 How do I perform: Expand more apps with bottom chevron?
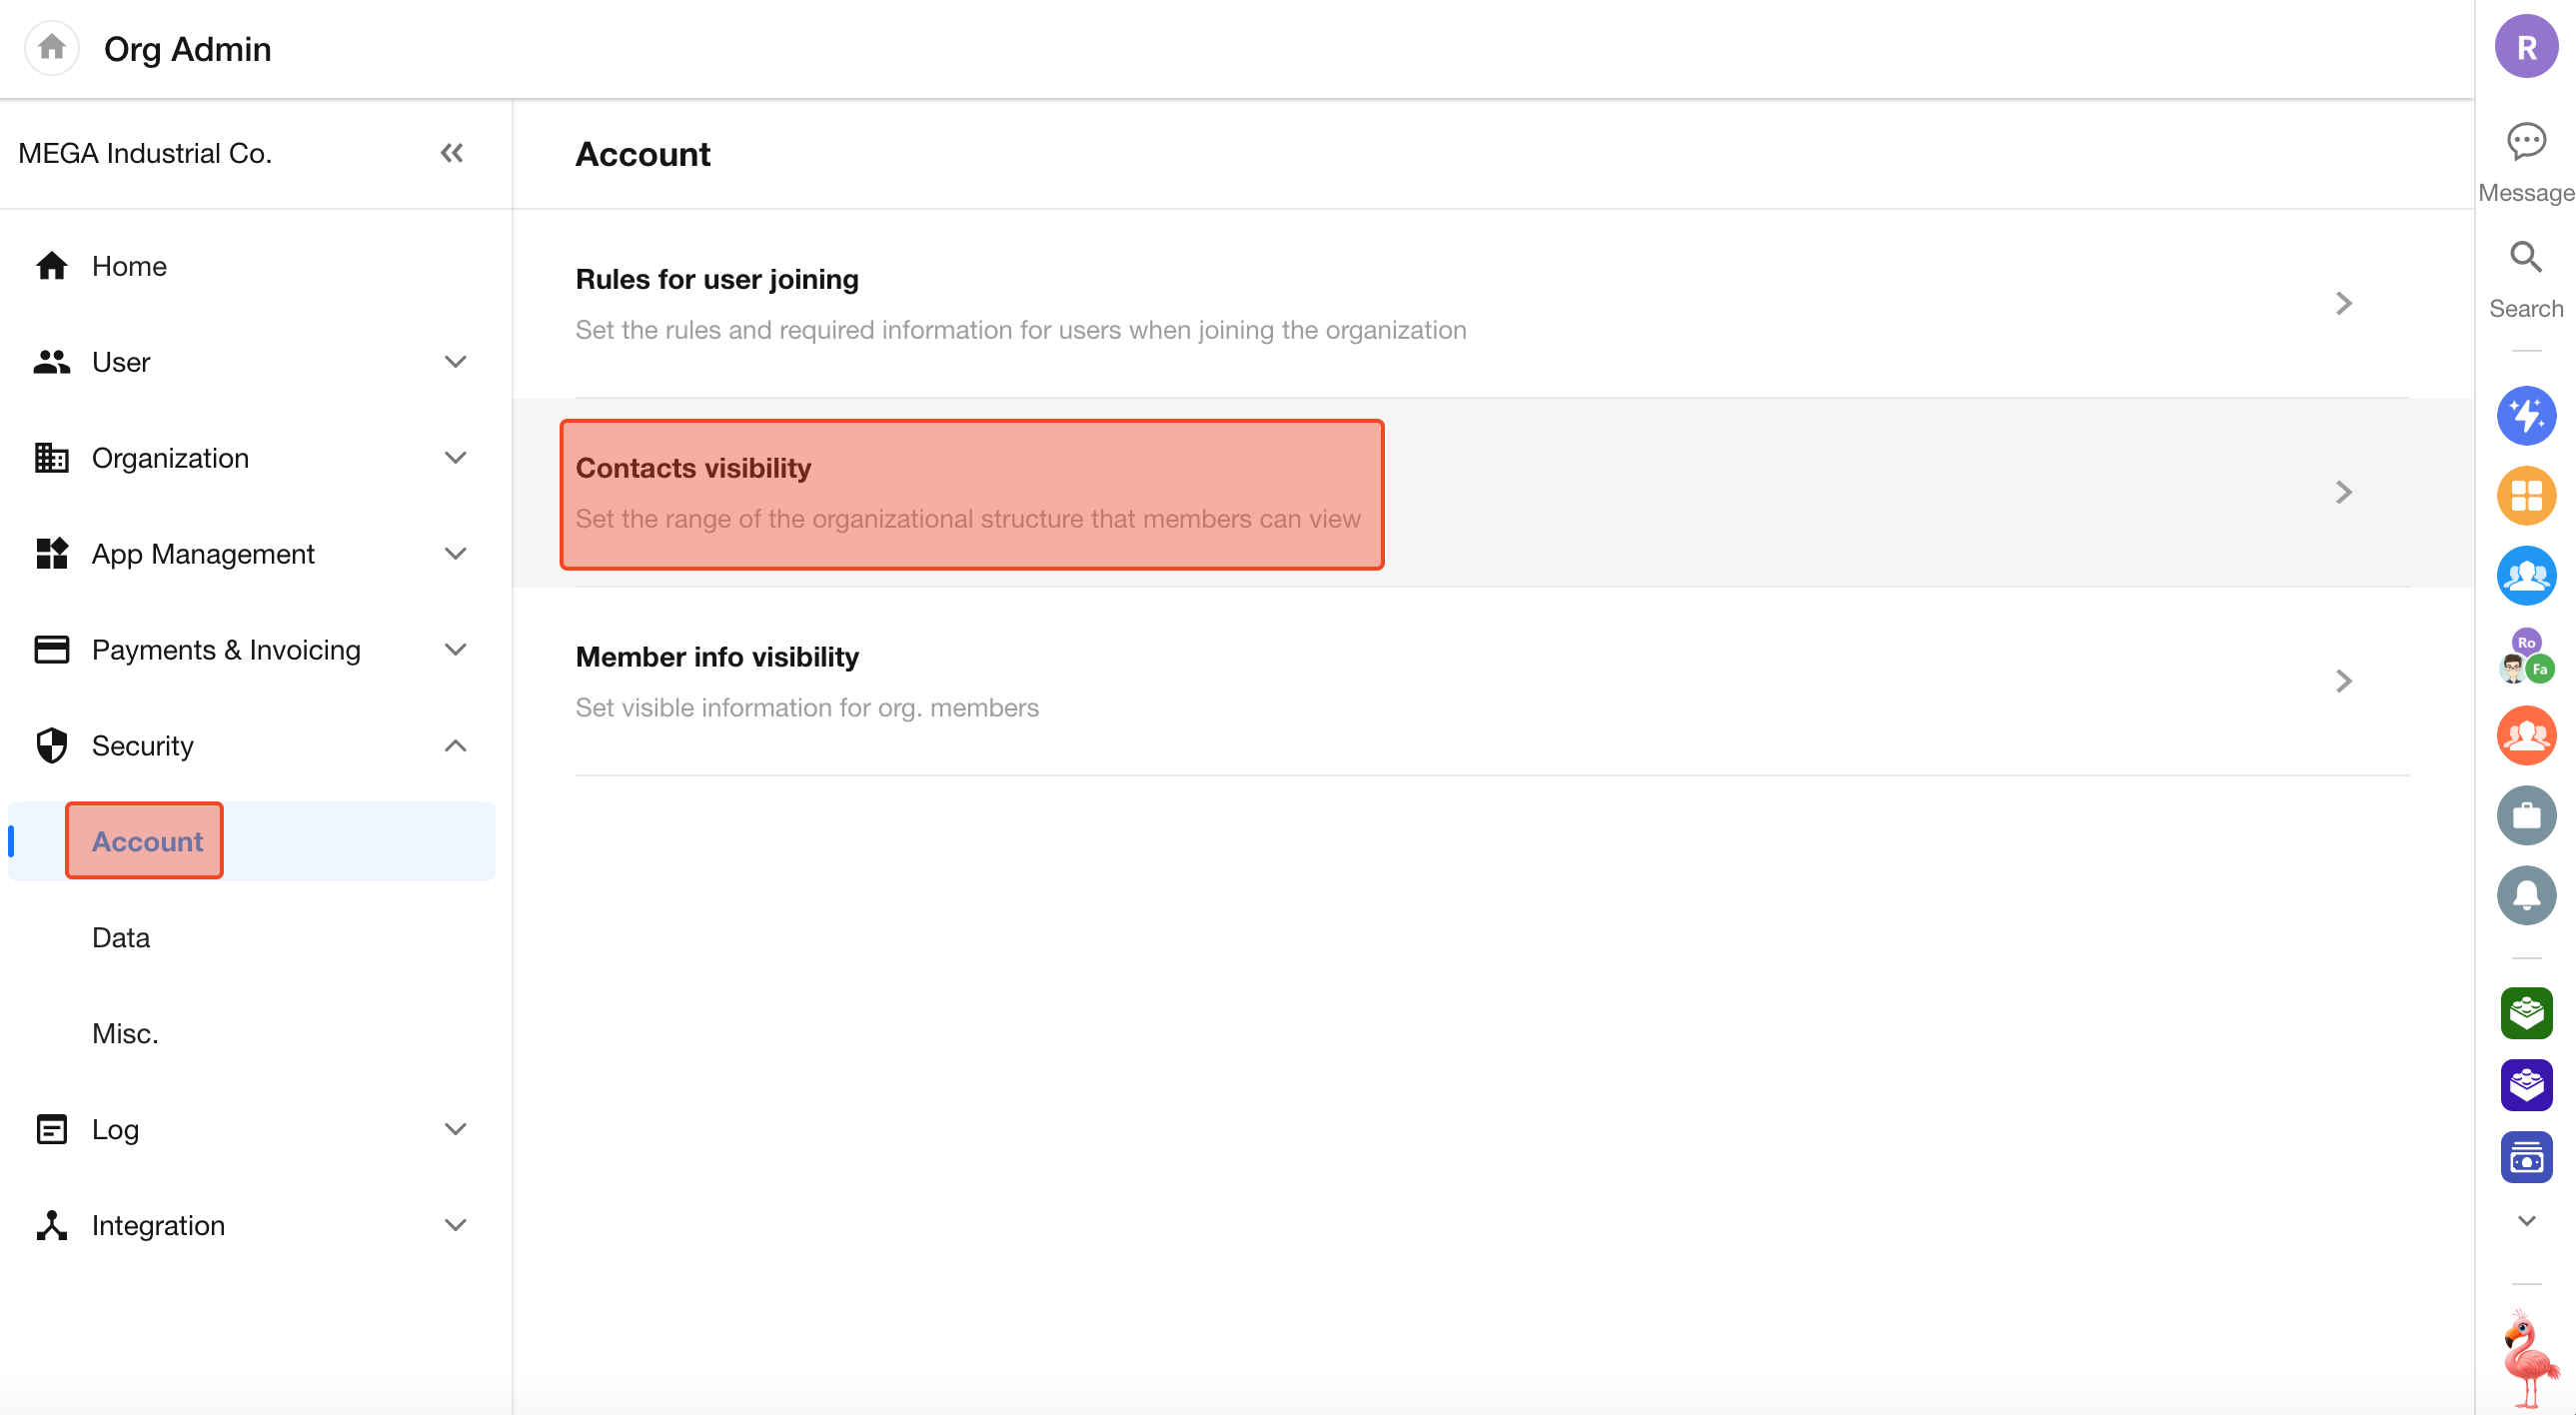click(x=2525, y=1221)
